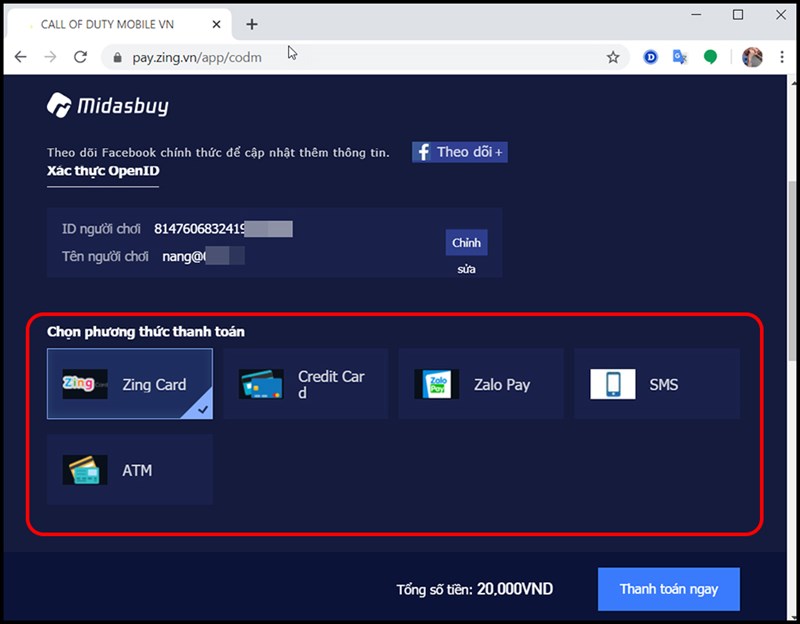Reload the page with the refresh icon
Viewport: 800px width, 624px height.
80,57
